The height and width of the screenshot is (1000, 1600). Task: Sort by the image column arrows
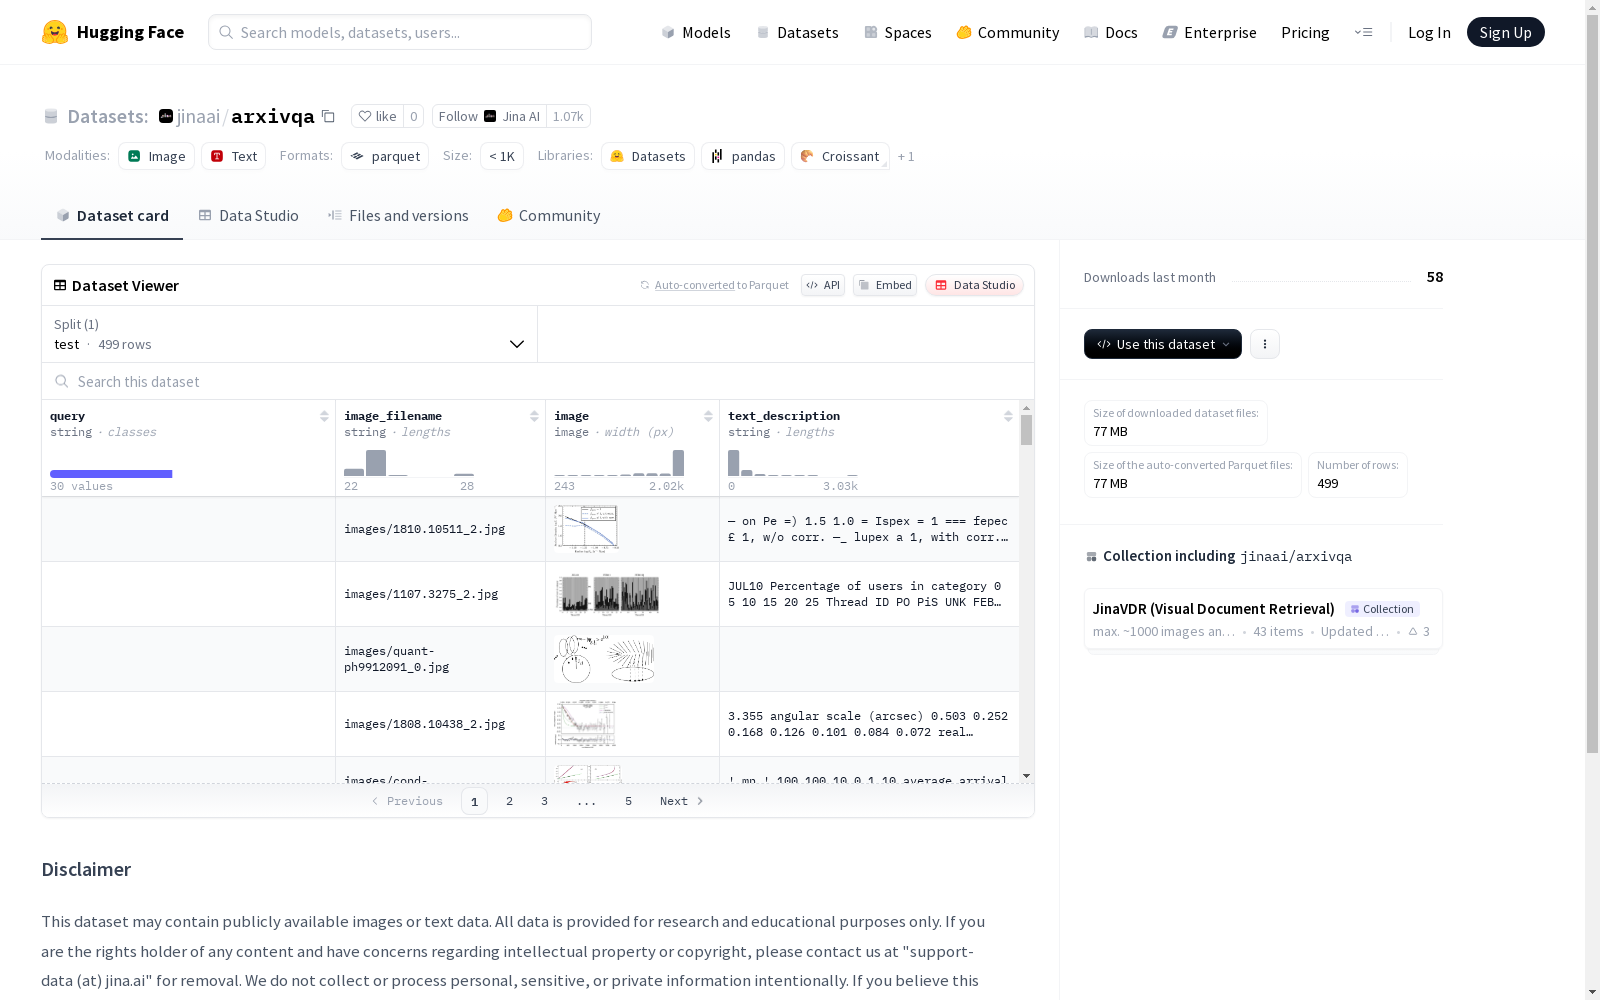tap(708, 416)
